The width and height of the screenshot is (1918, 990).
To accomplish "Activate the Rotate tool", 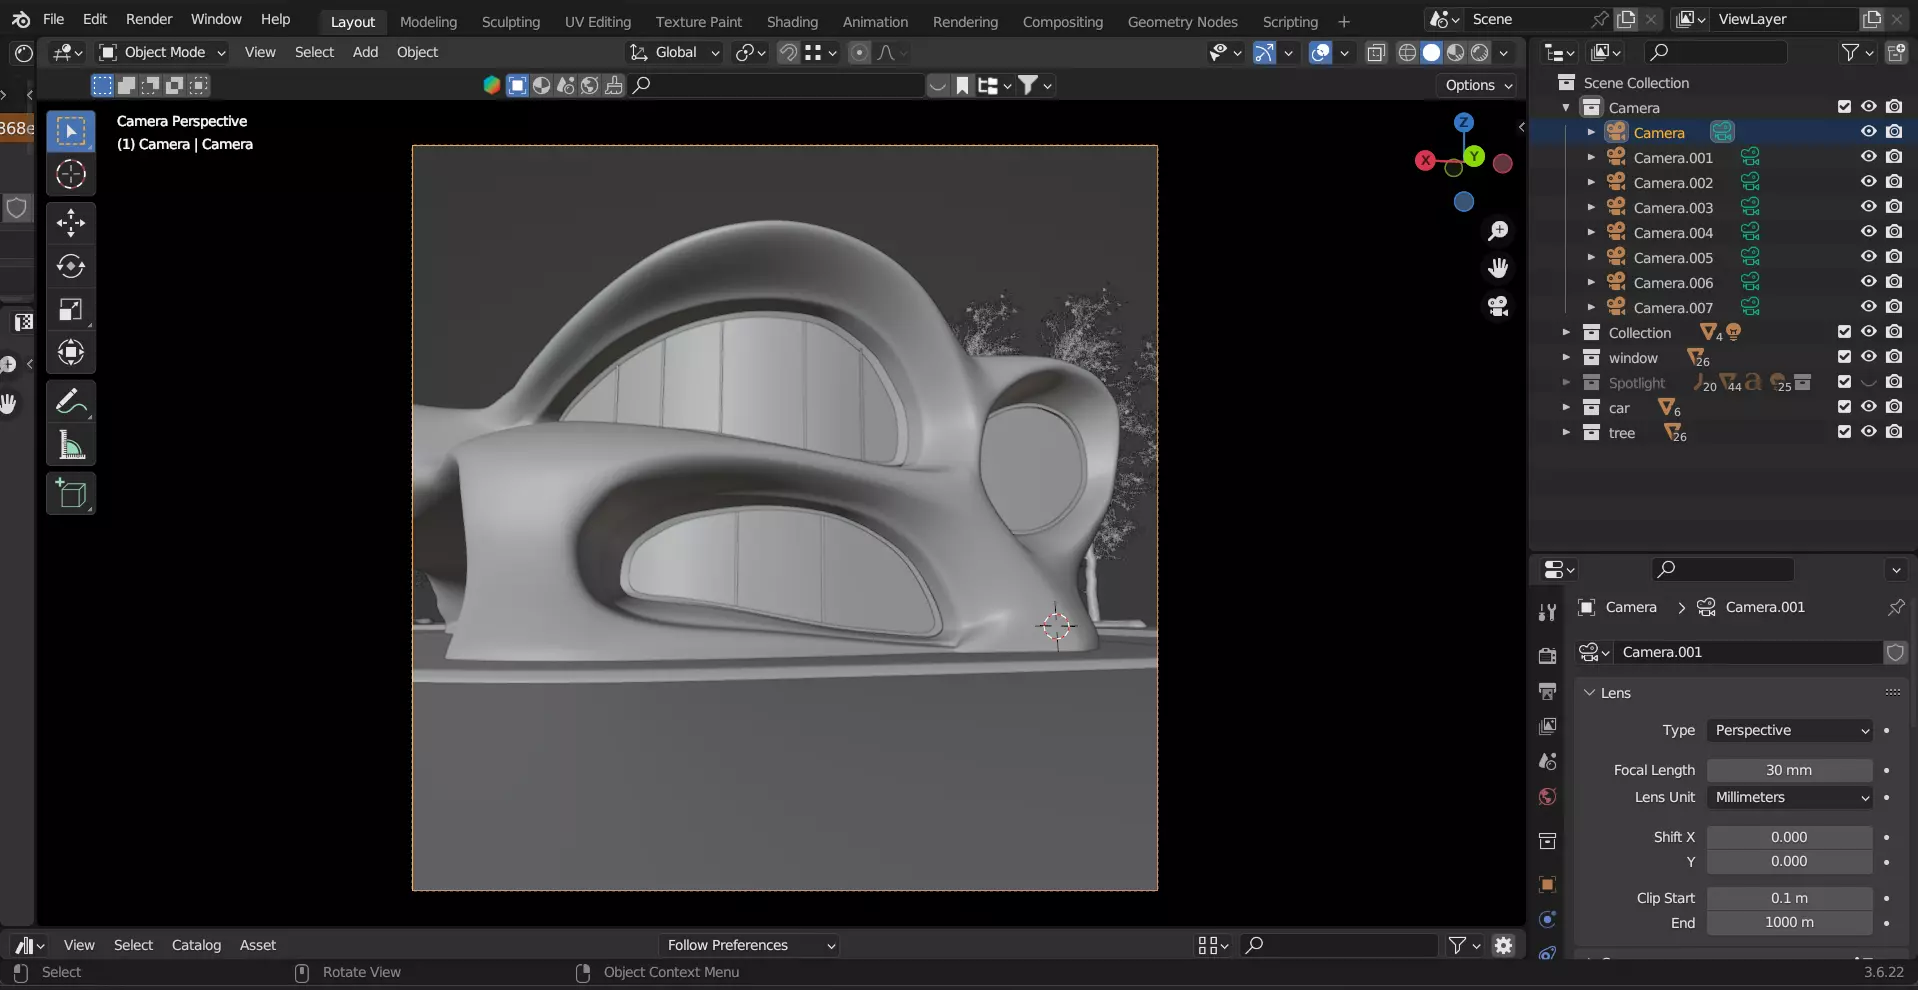I will coord(70,266).
